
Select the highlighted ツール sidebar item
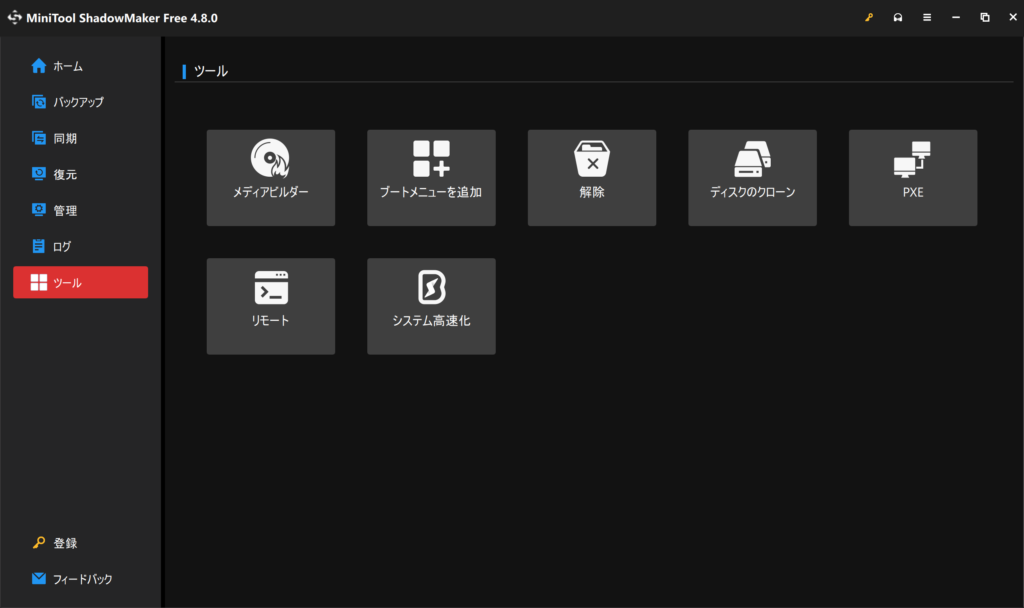pos(80,282)
